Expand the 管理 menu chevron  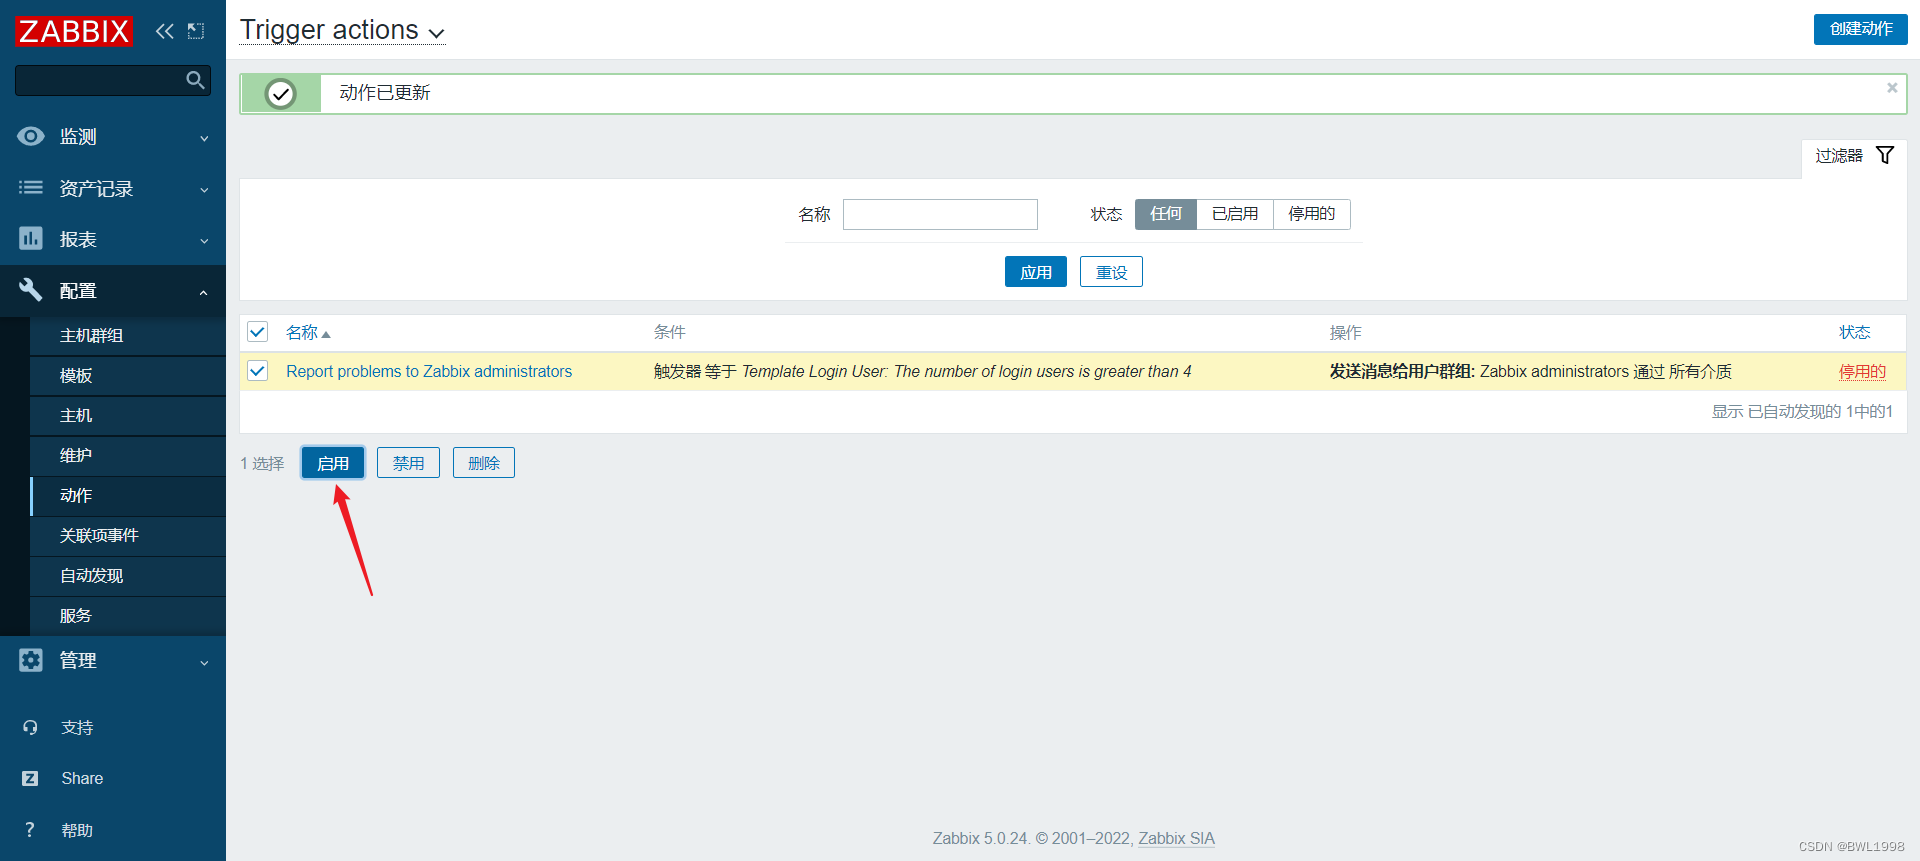(x=204, y=662)
